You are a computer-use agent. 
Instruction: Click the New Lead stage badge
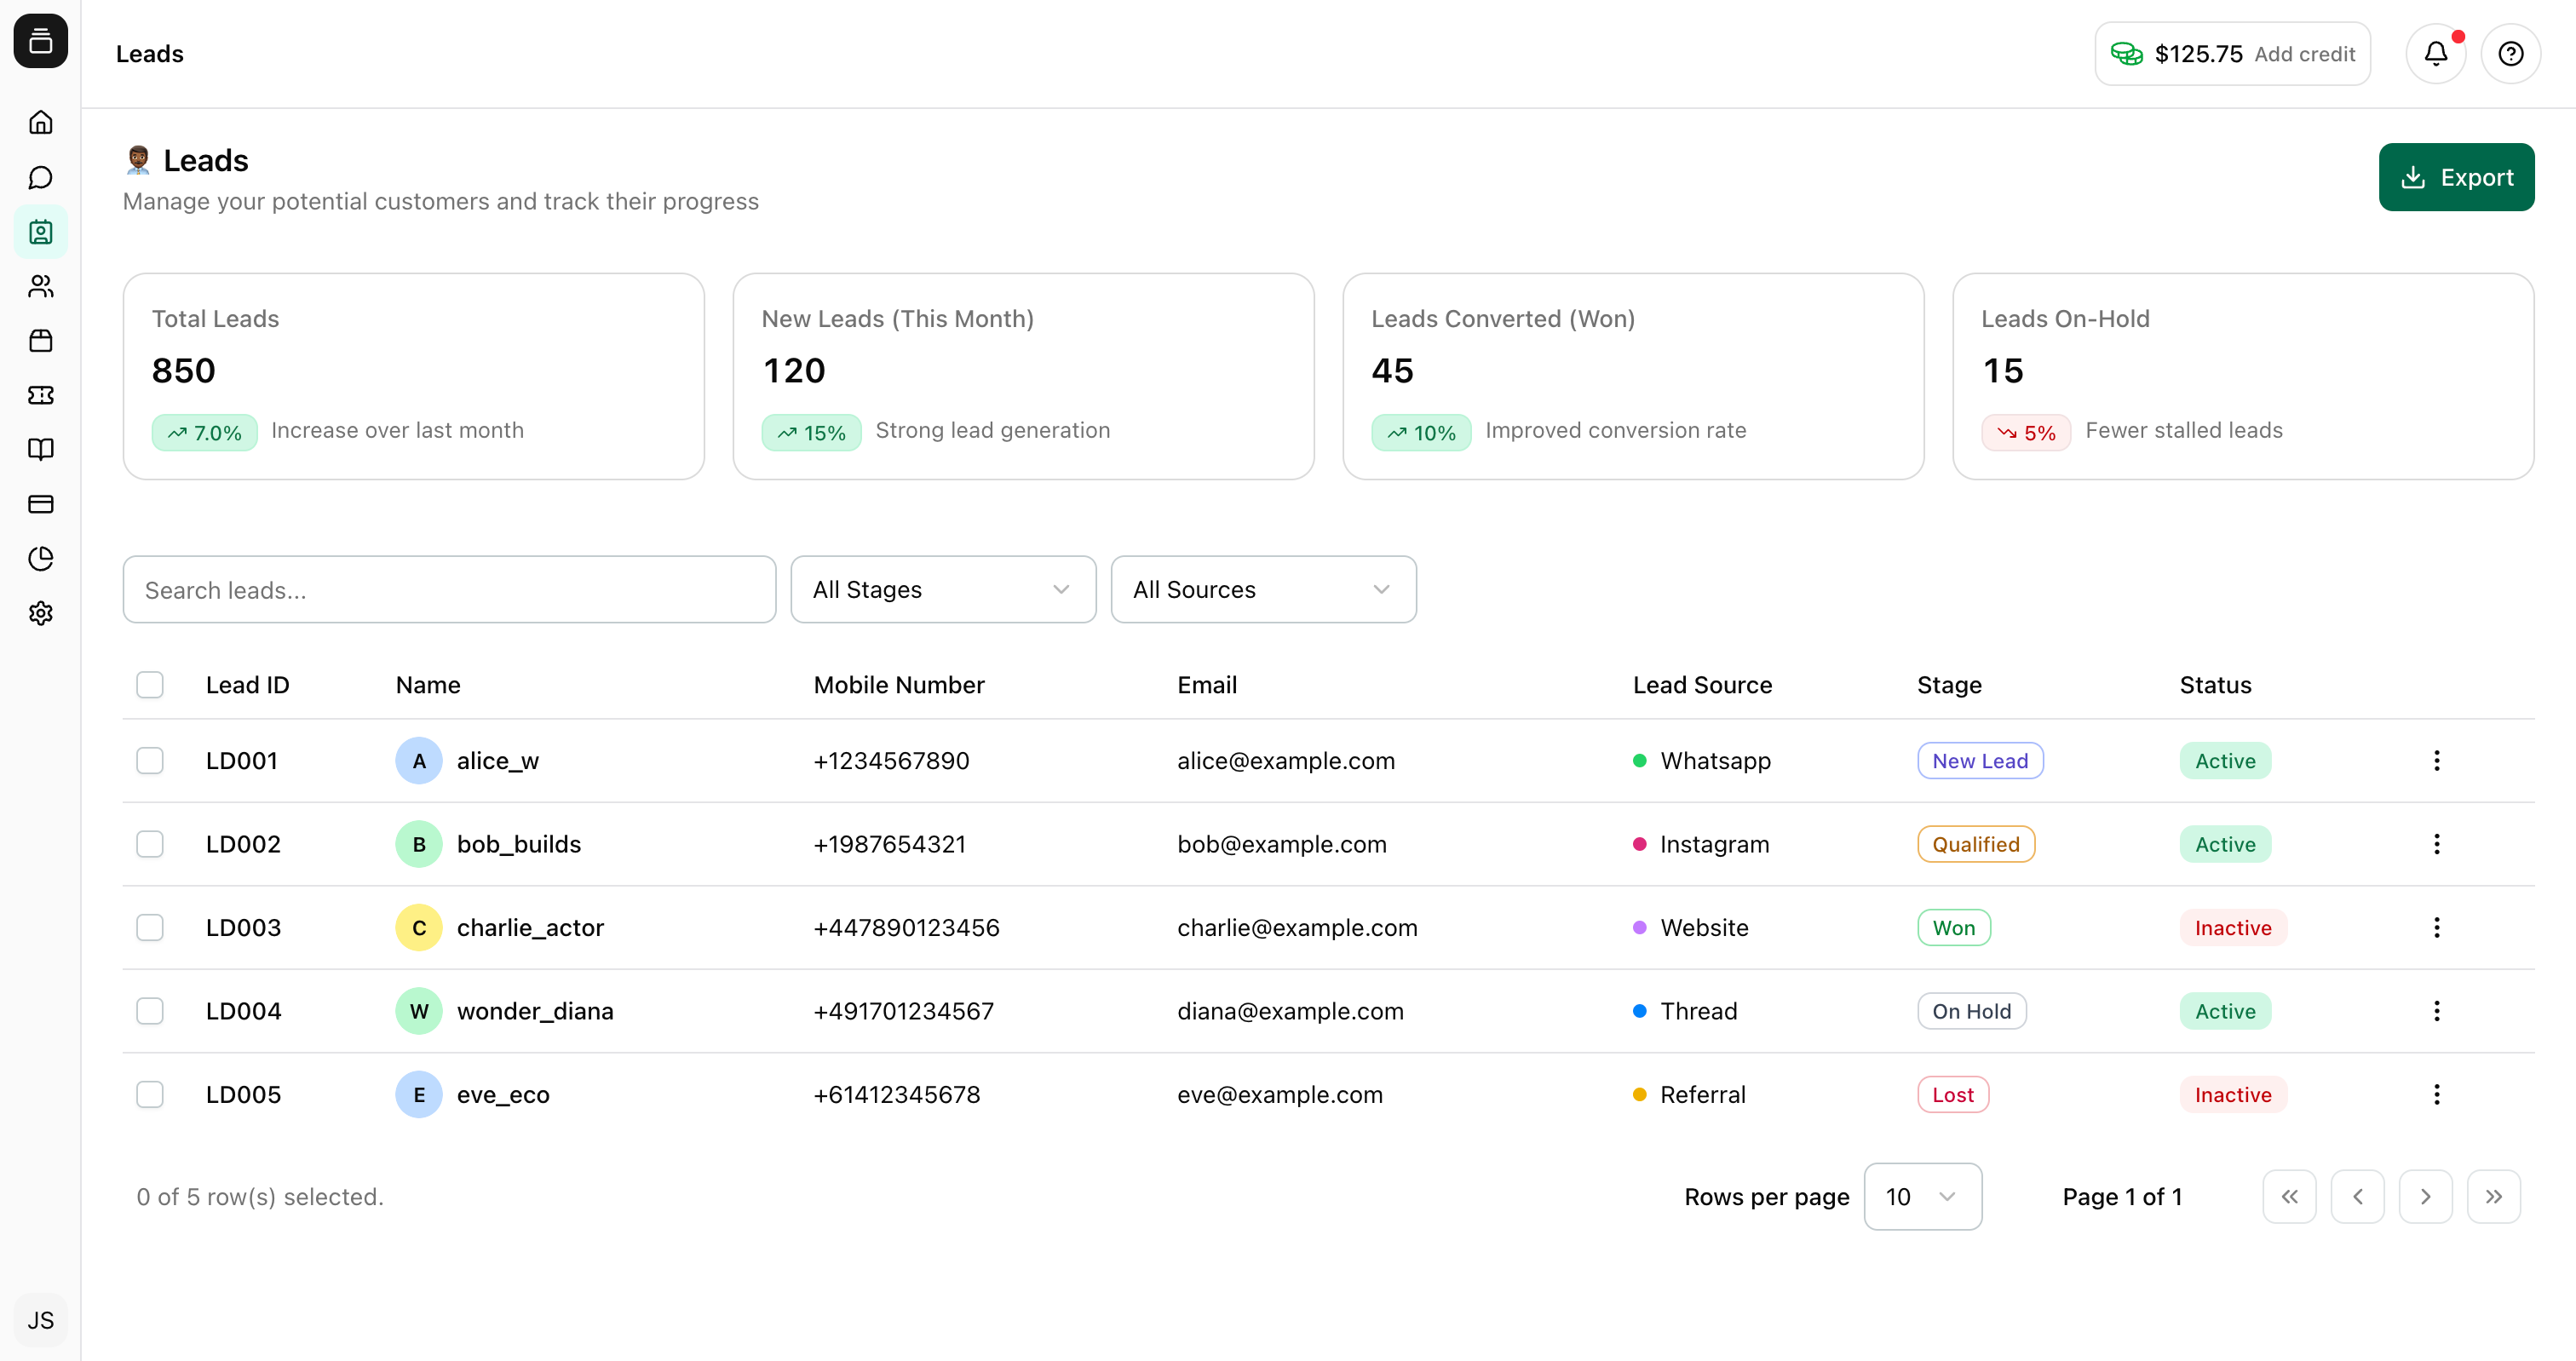point(1980,761)
